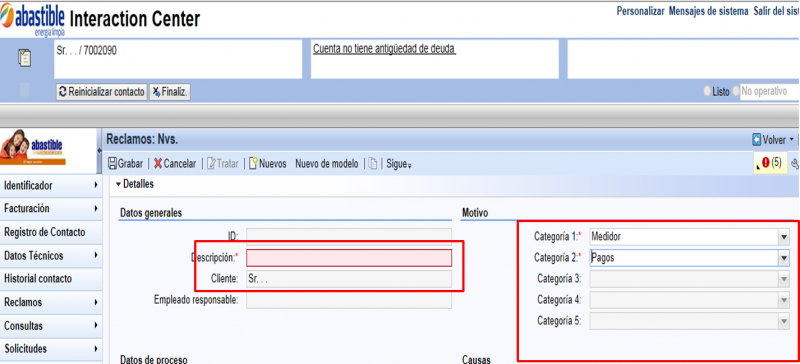Open the Categoría 1 dropdown arrow

784,237
